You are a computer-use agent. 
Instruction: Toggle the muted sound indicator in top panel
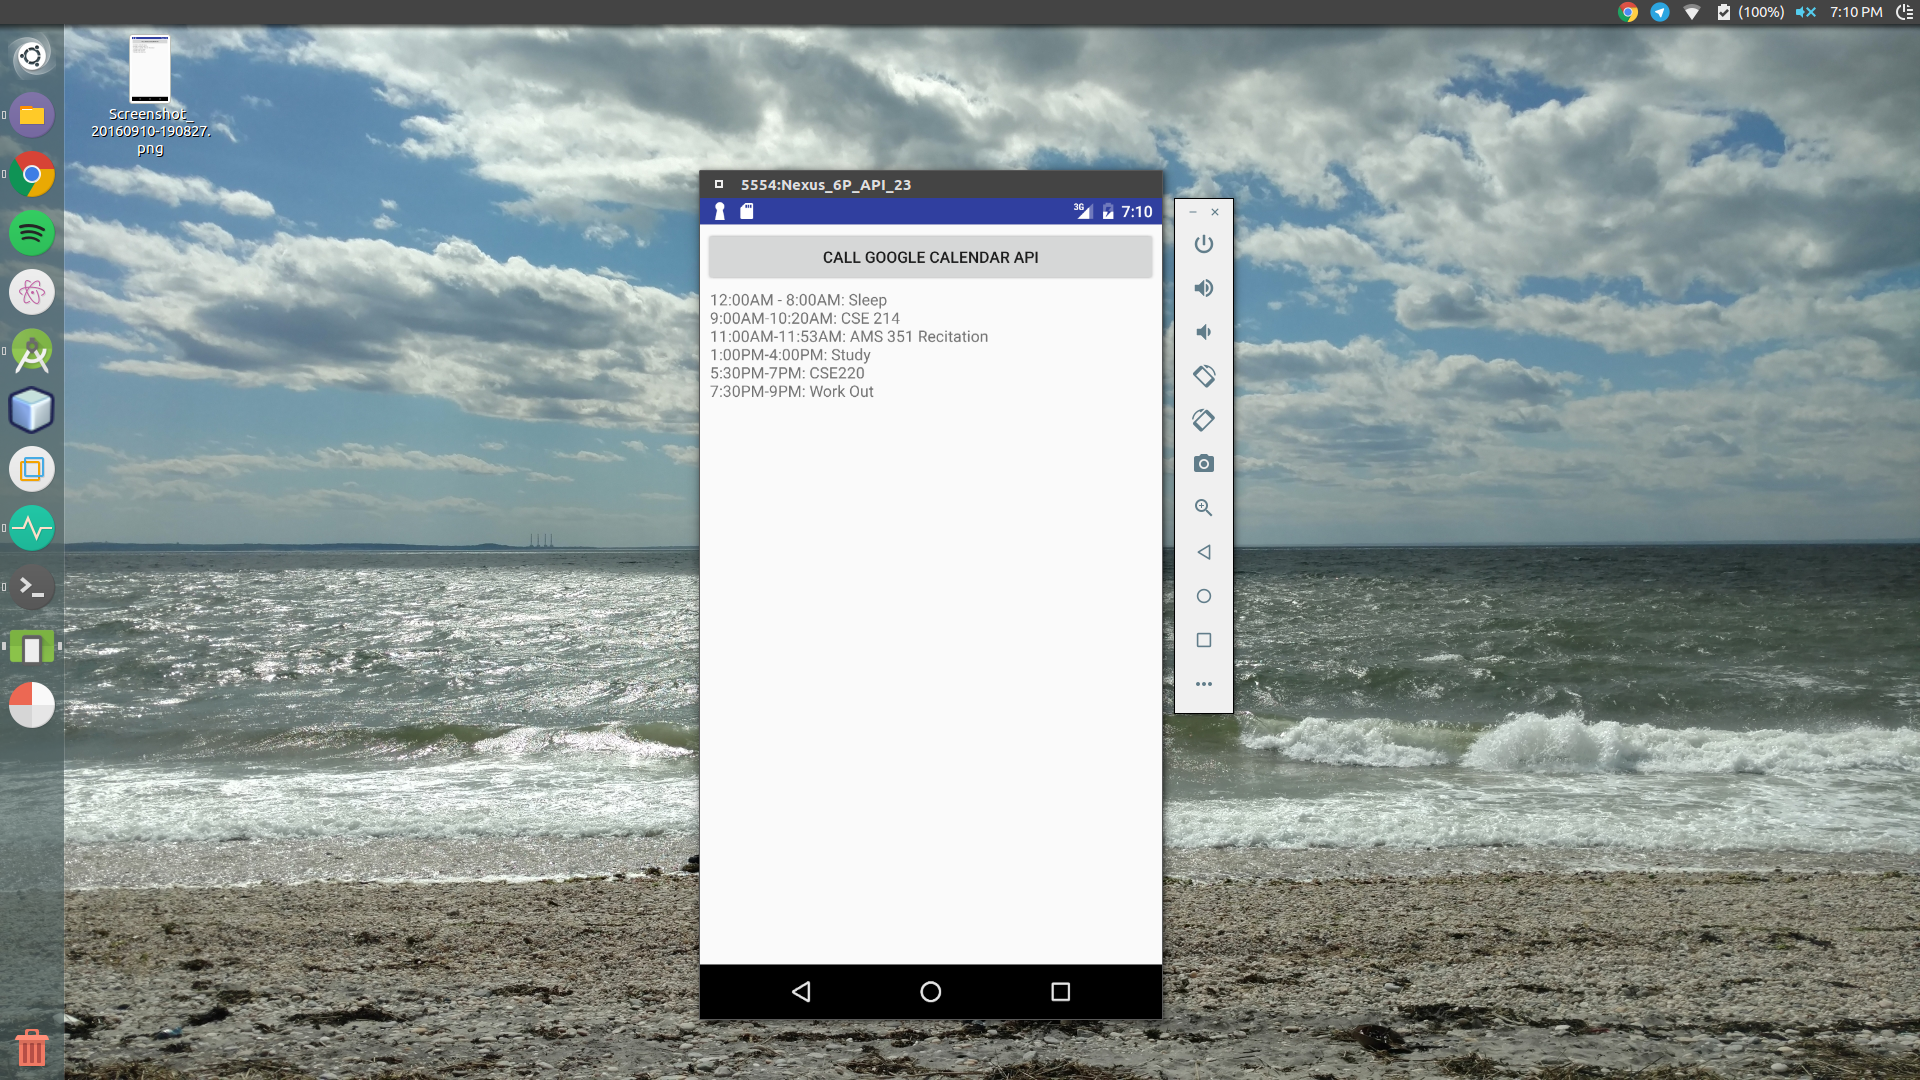(x=1805, y=12)
